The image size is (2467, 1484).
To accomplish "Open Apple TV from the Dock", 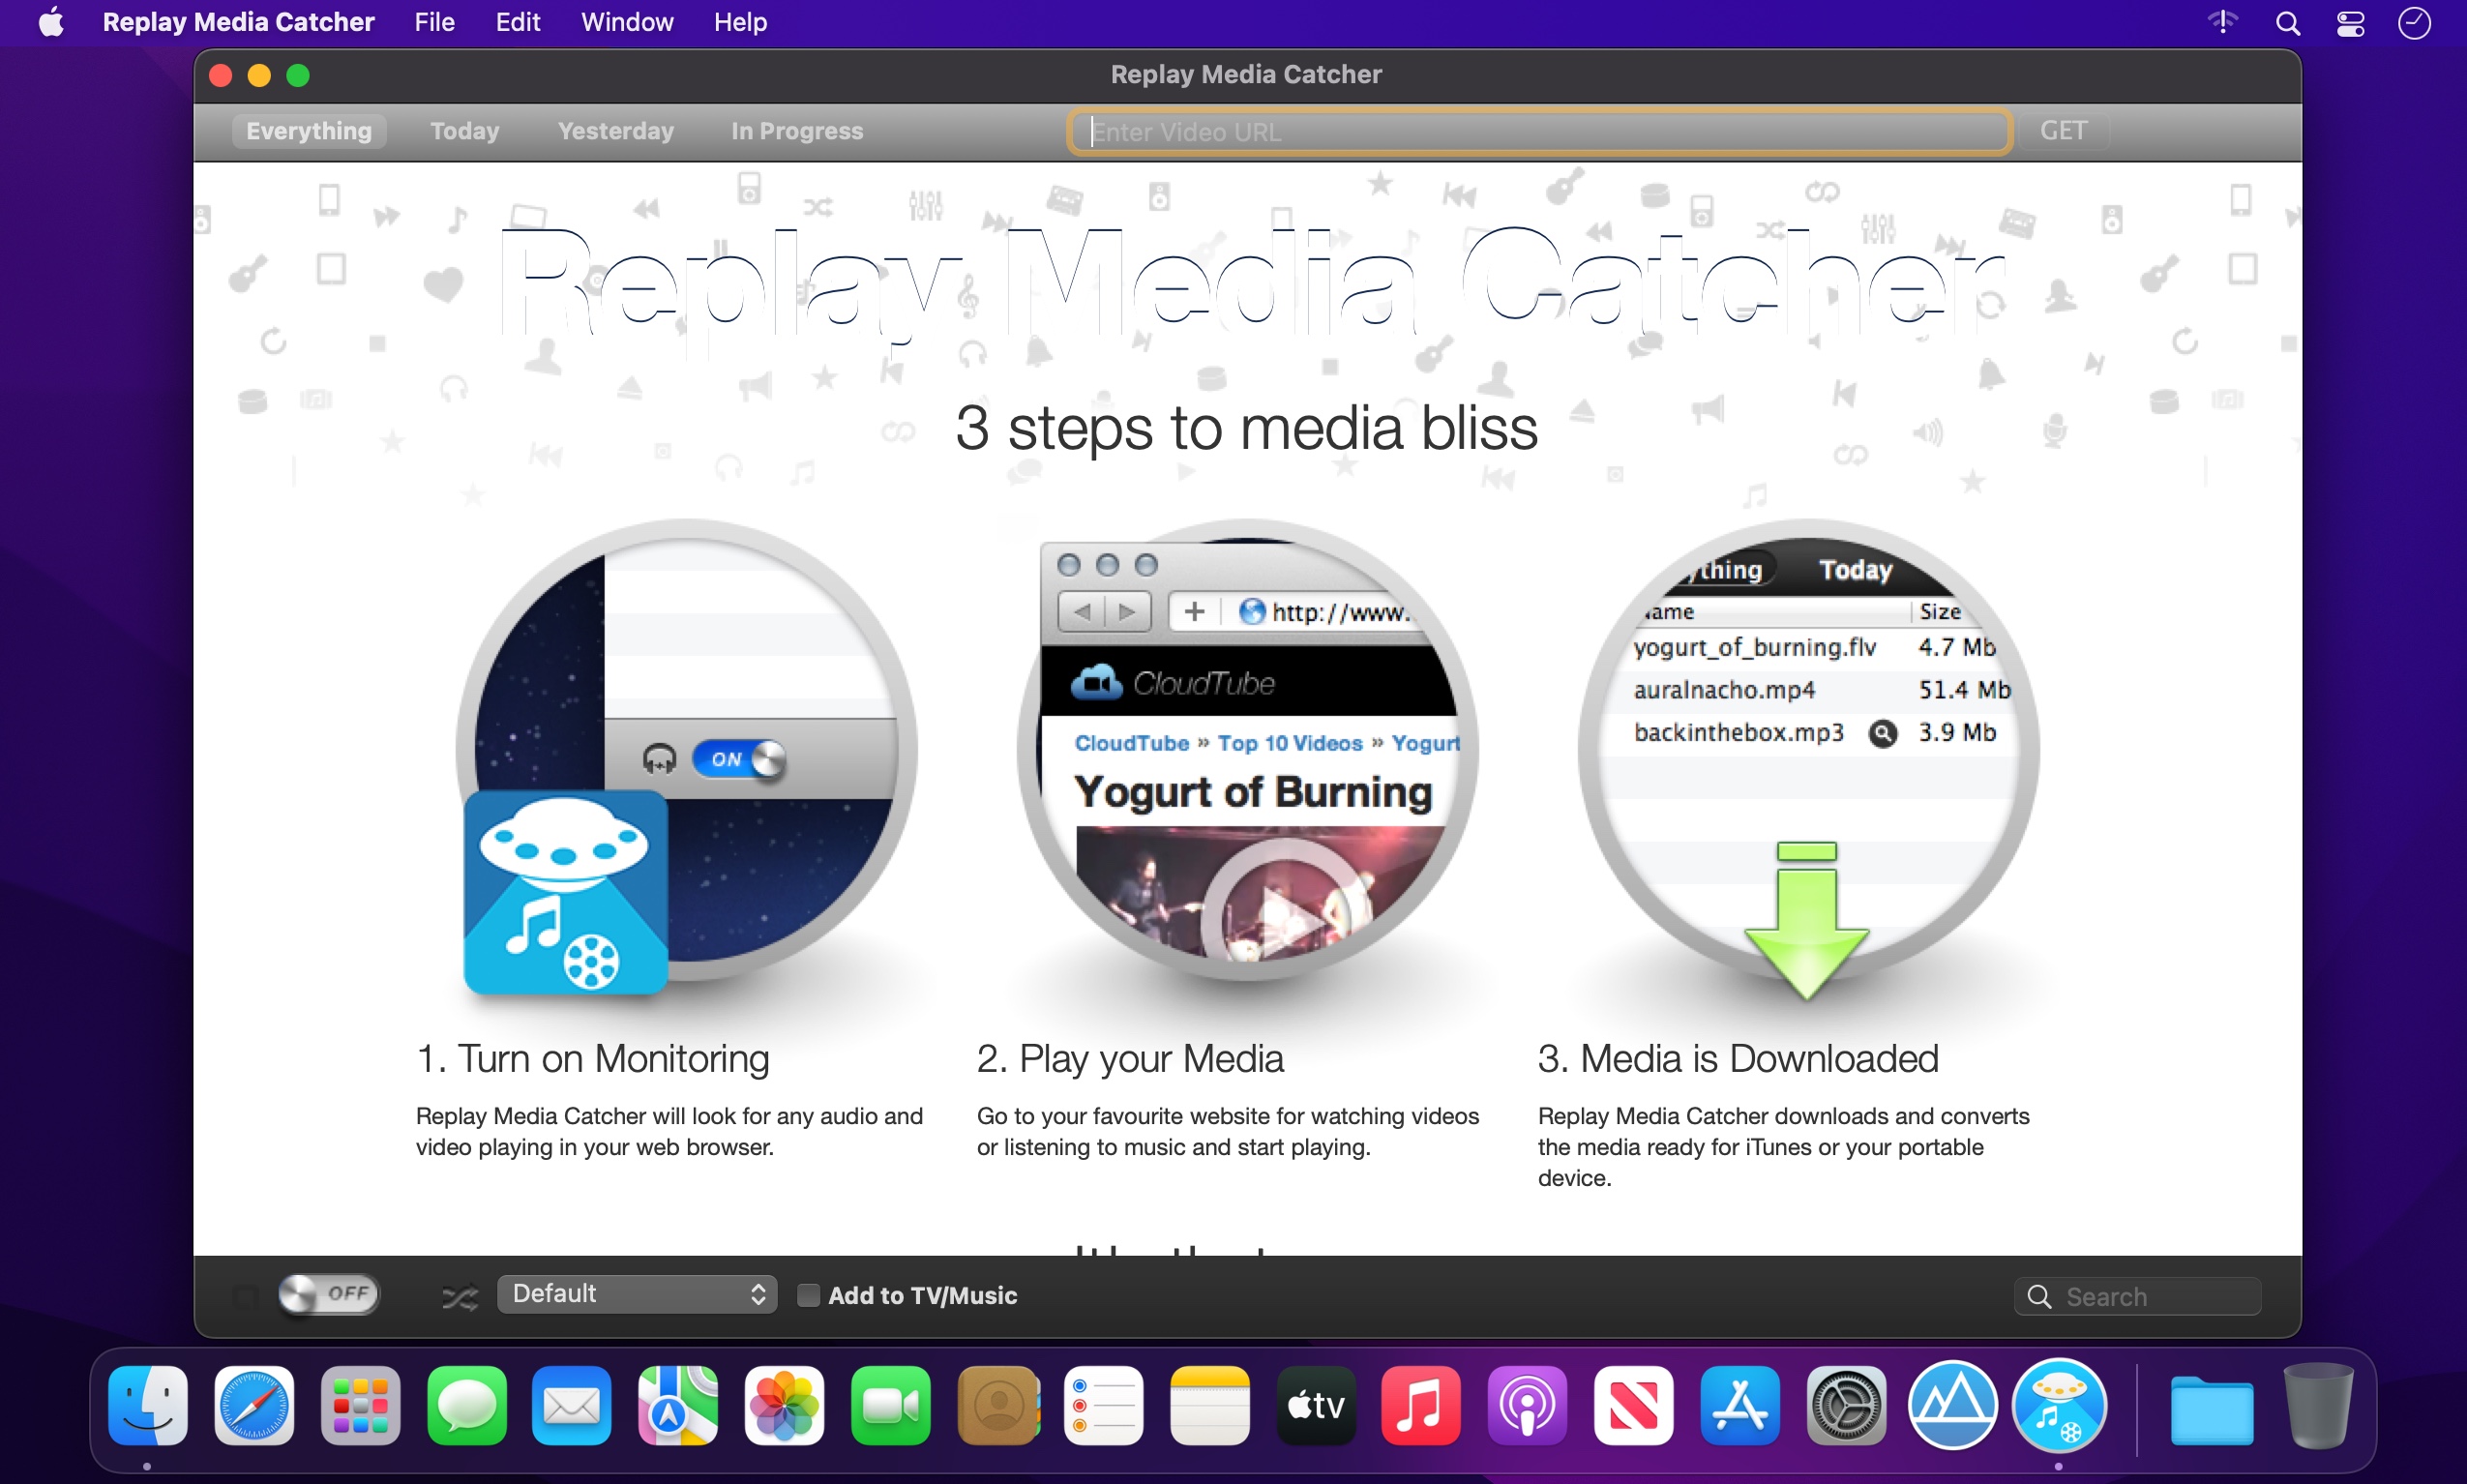I will click(x=1316, y=1406).
